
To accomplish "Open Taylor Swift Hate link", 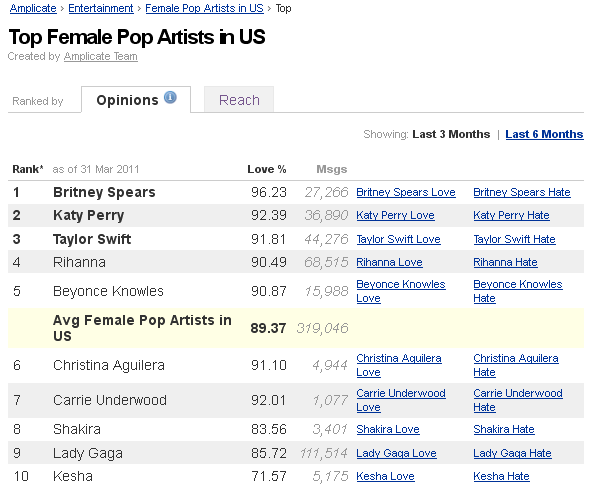I will [x=514, y=239].
